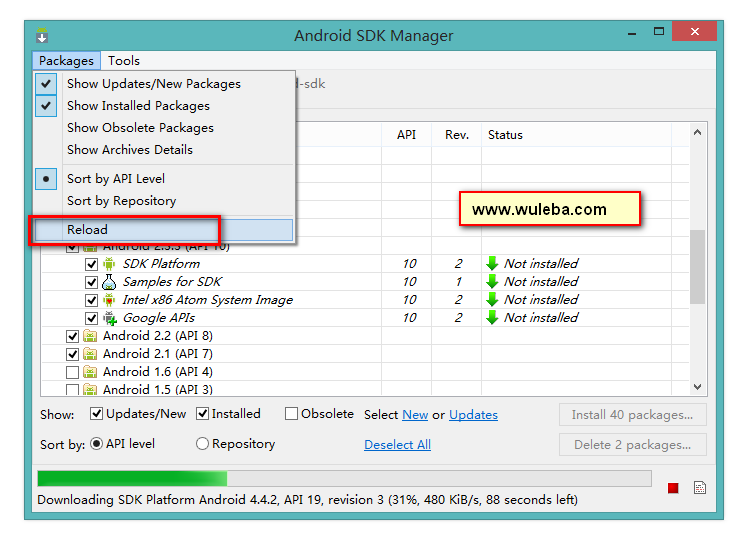This screenshot has width=745, height=542.
Task: Click the scrollbar up arrow
Action: point(697,133)
